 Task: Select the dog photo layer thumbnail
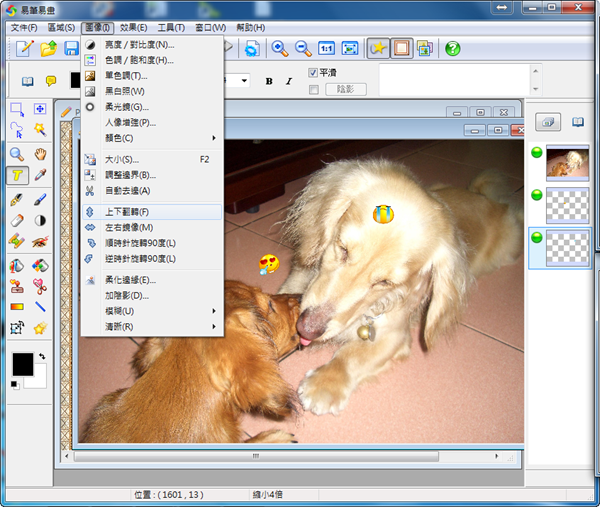point(567,163)
